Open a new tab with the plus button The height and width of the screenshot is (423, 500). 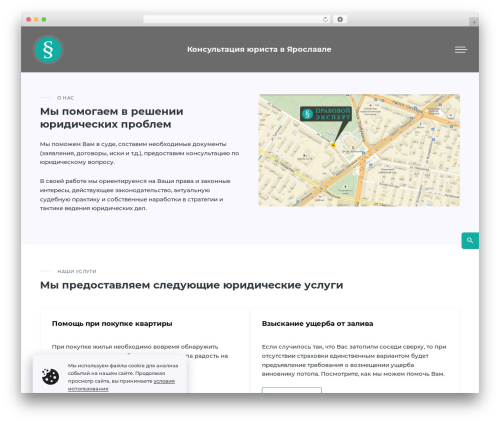click(x=474, y=22)
